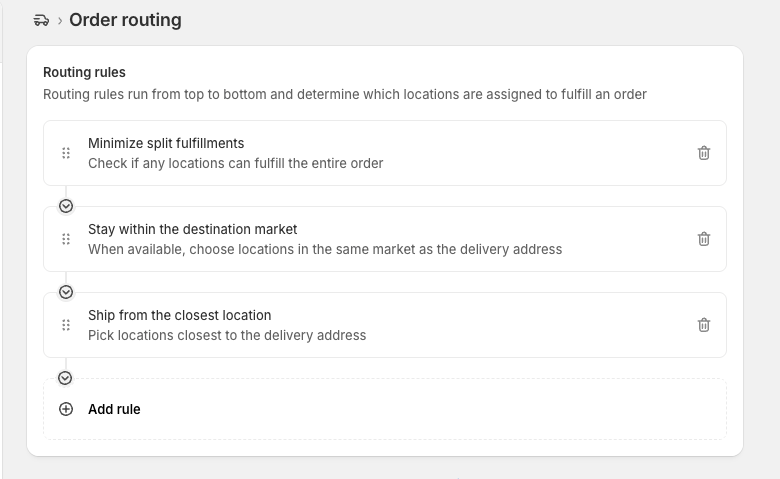Click the plus circle icon beside Add rule
The height and width of the screenshot is (479, 780).
pos(66,409)
